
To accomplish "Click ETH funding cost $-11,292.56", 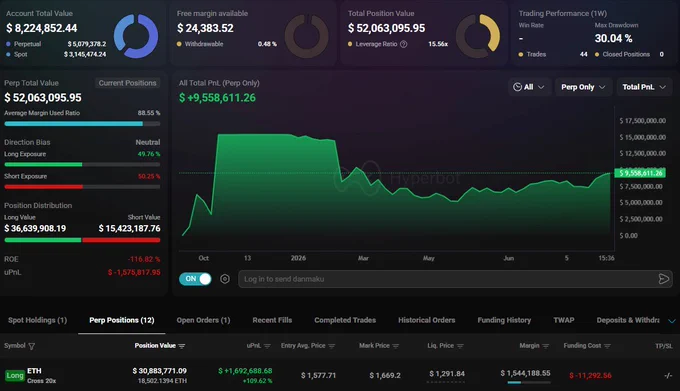I will pyautogui.click(x=590, y=375).
